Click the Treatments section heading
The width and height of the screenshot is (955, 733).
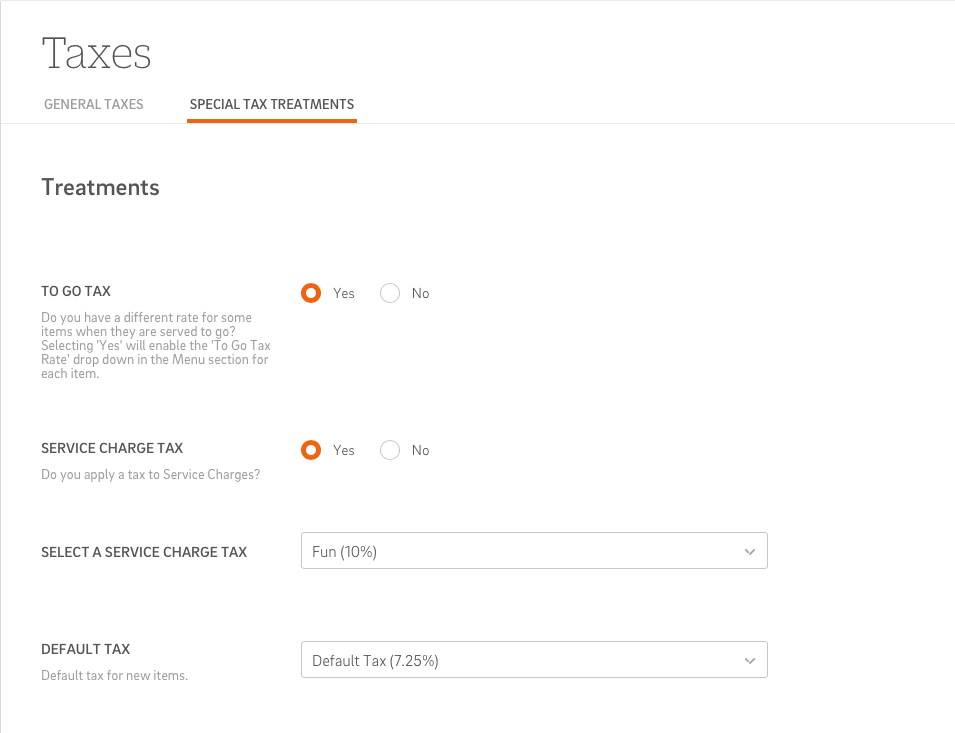pos(100,188)
